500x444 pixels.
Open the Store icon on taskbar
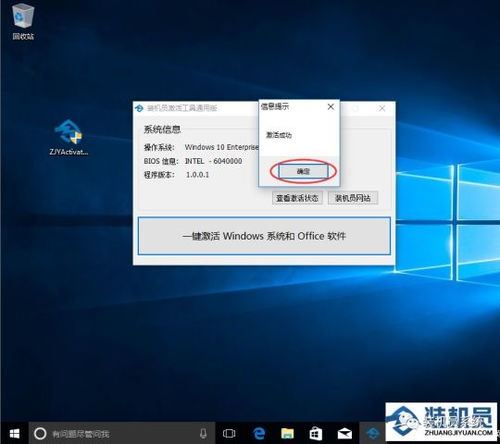(315, 433)
